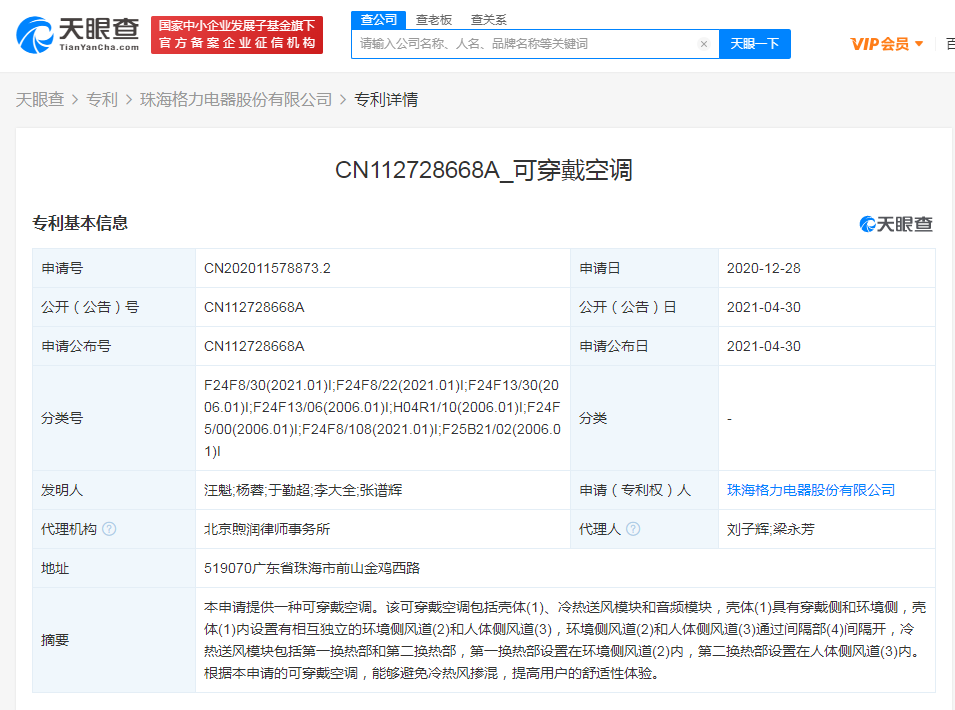
Task: Open 珠海格力电器股份有限公司 breadcrumb link
Action: click(236, 99)
